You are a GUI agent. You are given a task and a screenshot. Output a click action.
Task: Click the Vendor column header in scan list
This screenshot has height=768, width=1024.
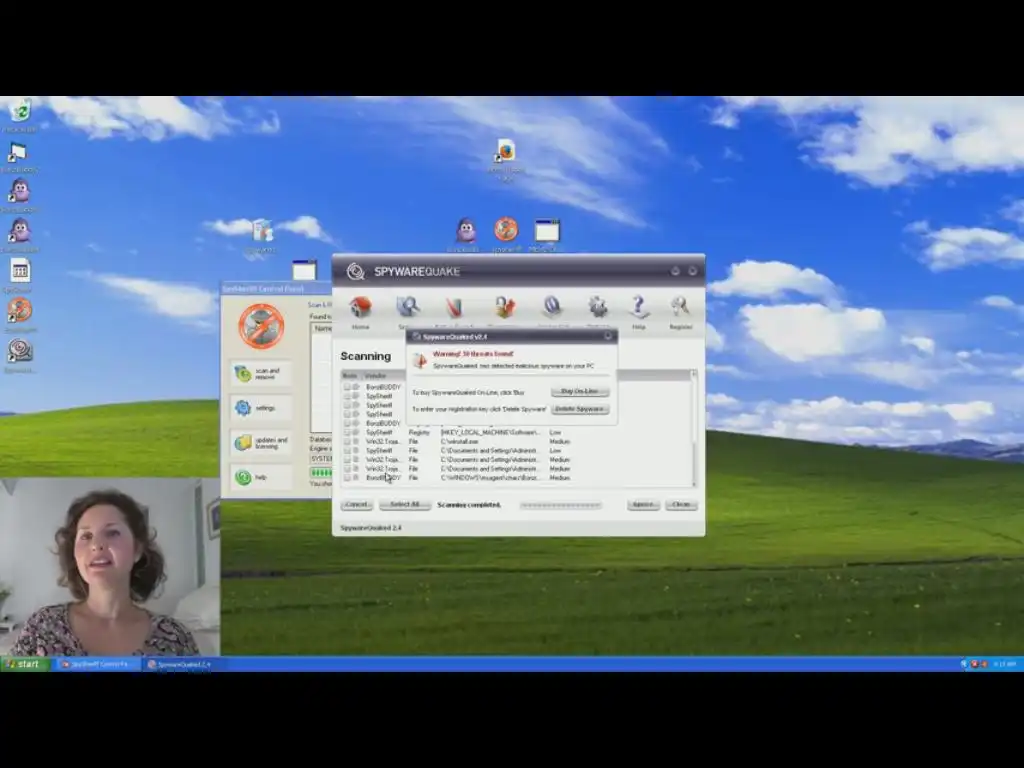pyautogui.click(x=376, y=376)
